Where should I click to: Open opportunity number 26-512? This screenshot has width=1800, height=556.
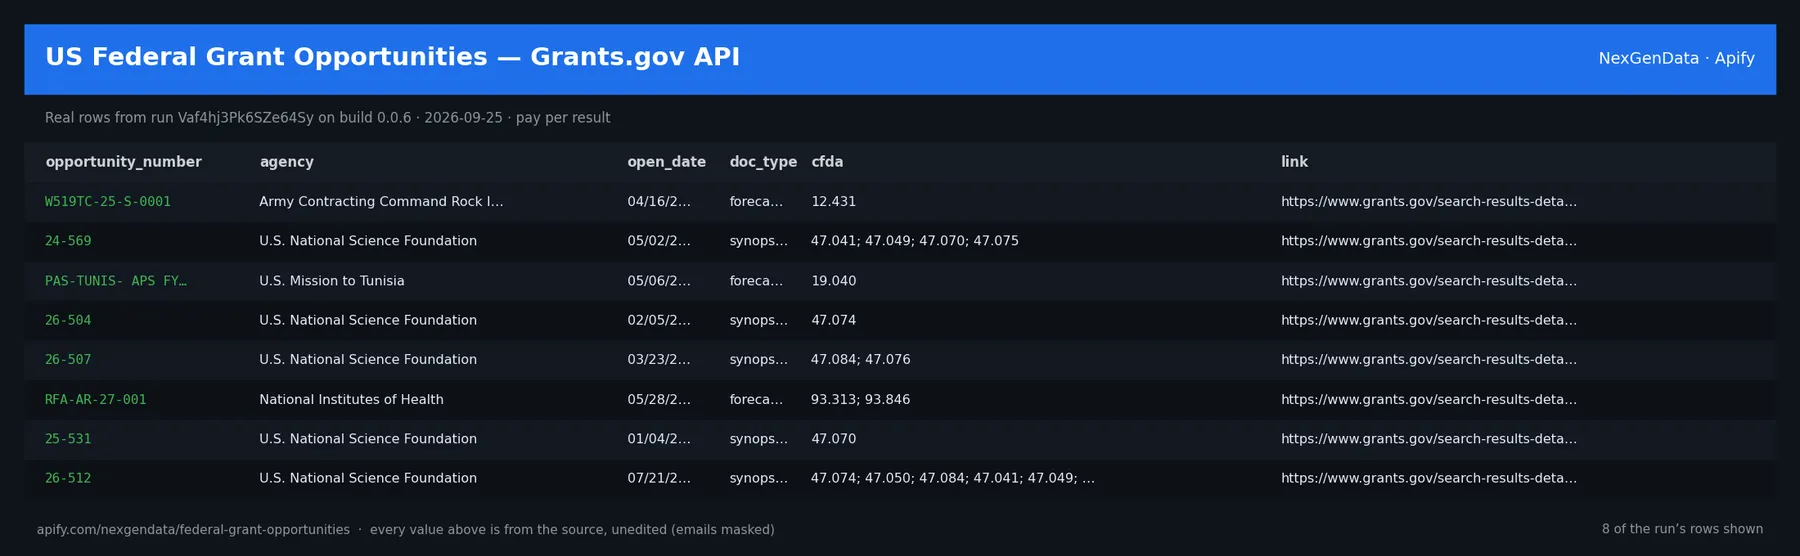[68, 479]
